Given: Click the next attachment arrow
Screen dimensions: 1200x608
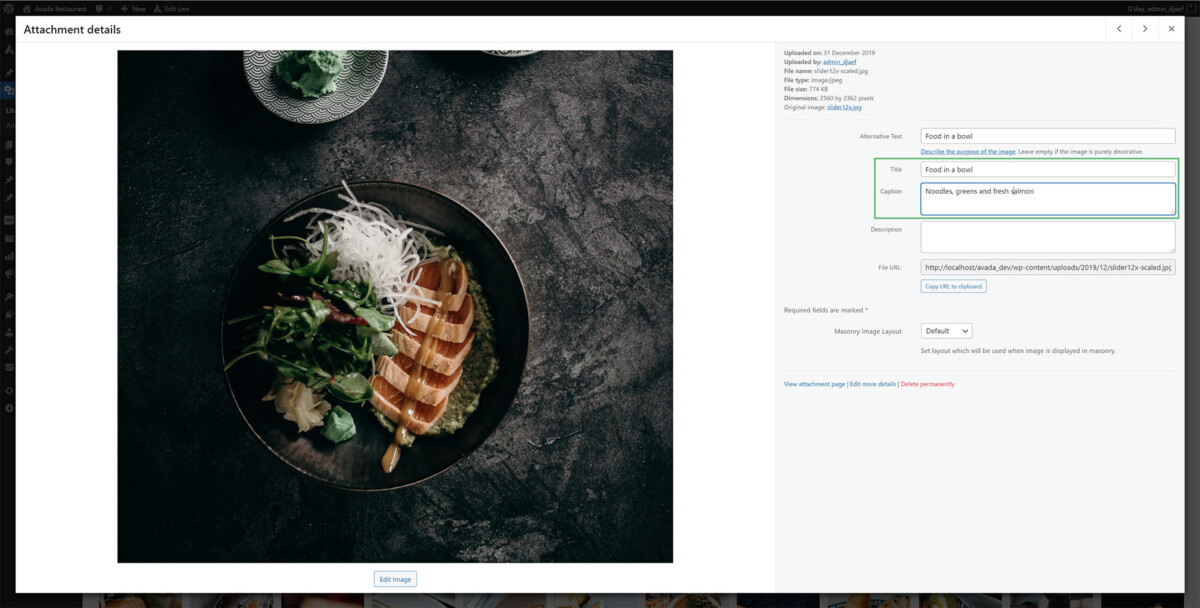Looking at the screenshot, I should click(x=1144, y=29).
